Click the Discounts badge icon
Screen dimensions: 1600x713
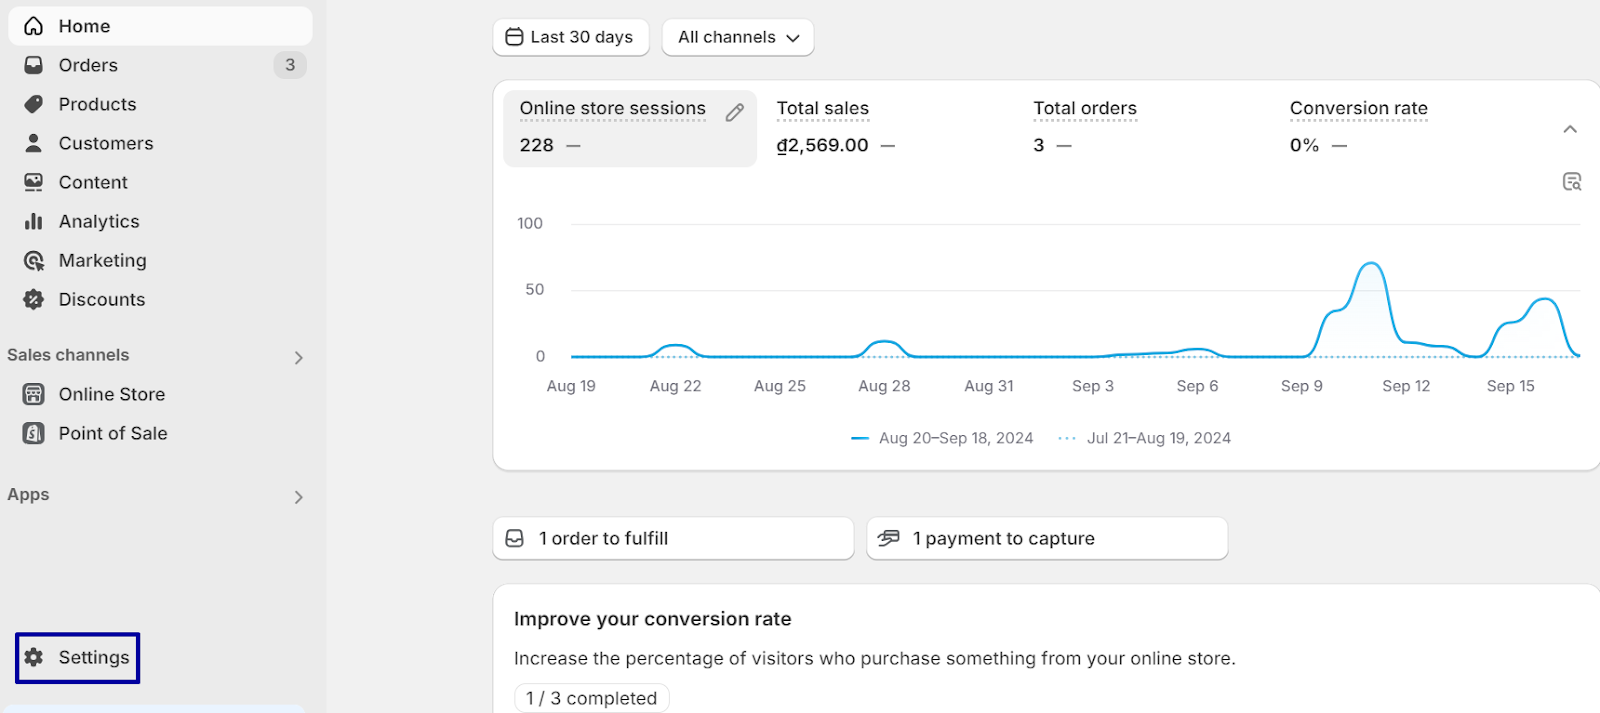[33, 299]
